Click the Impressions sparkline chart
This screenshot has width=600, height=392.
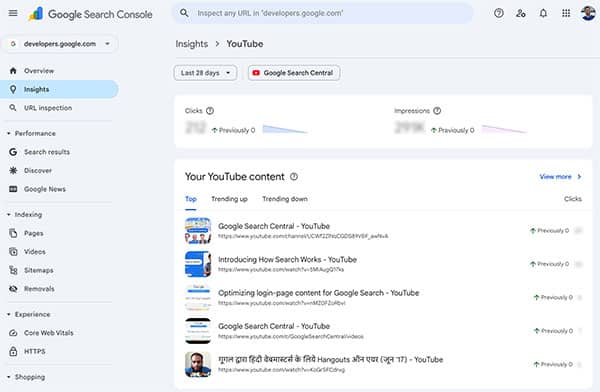point(504,130)
